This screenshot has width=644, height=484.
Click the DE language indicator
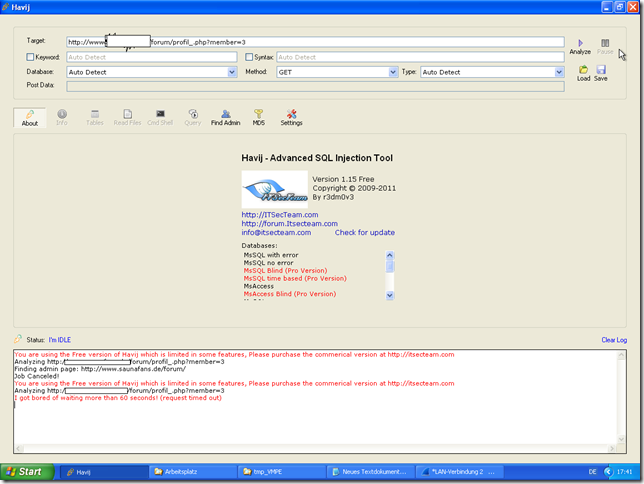592,472
